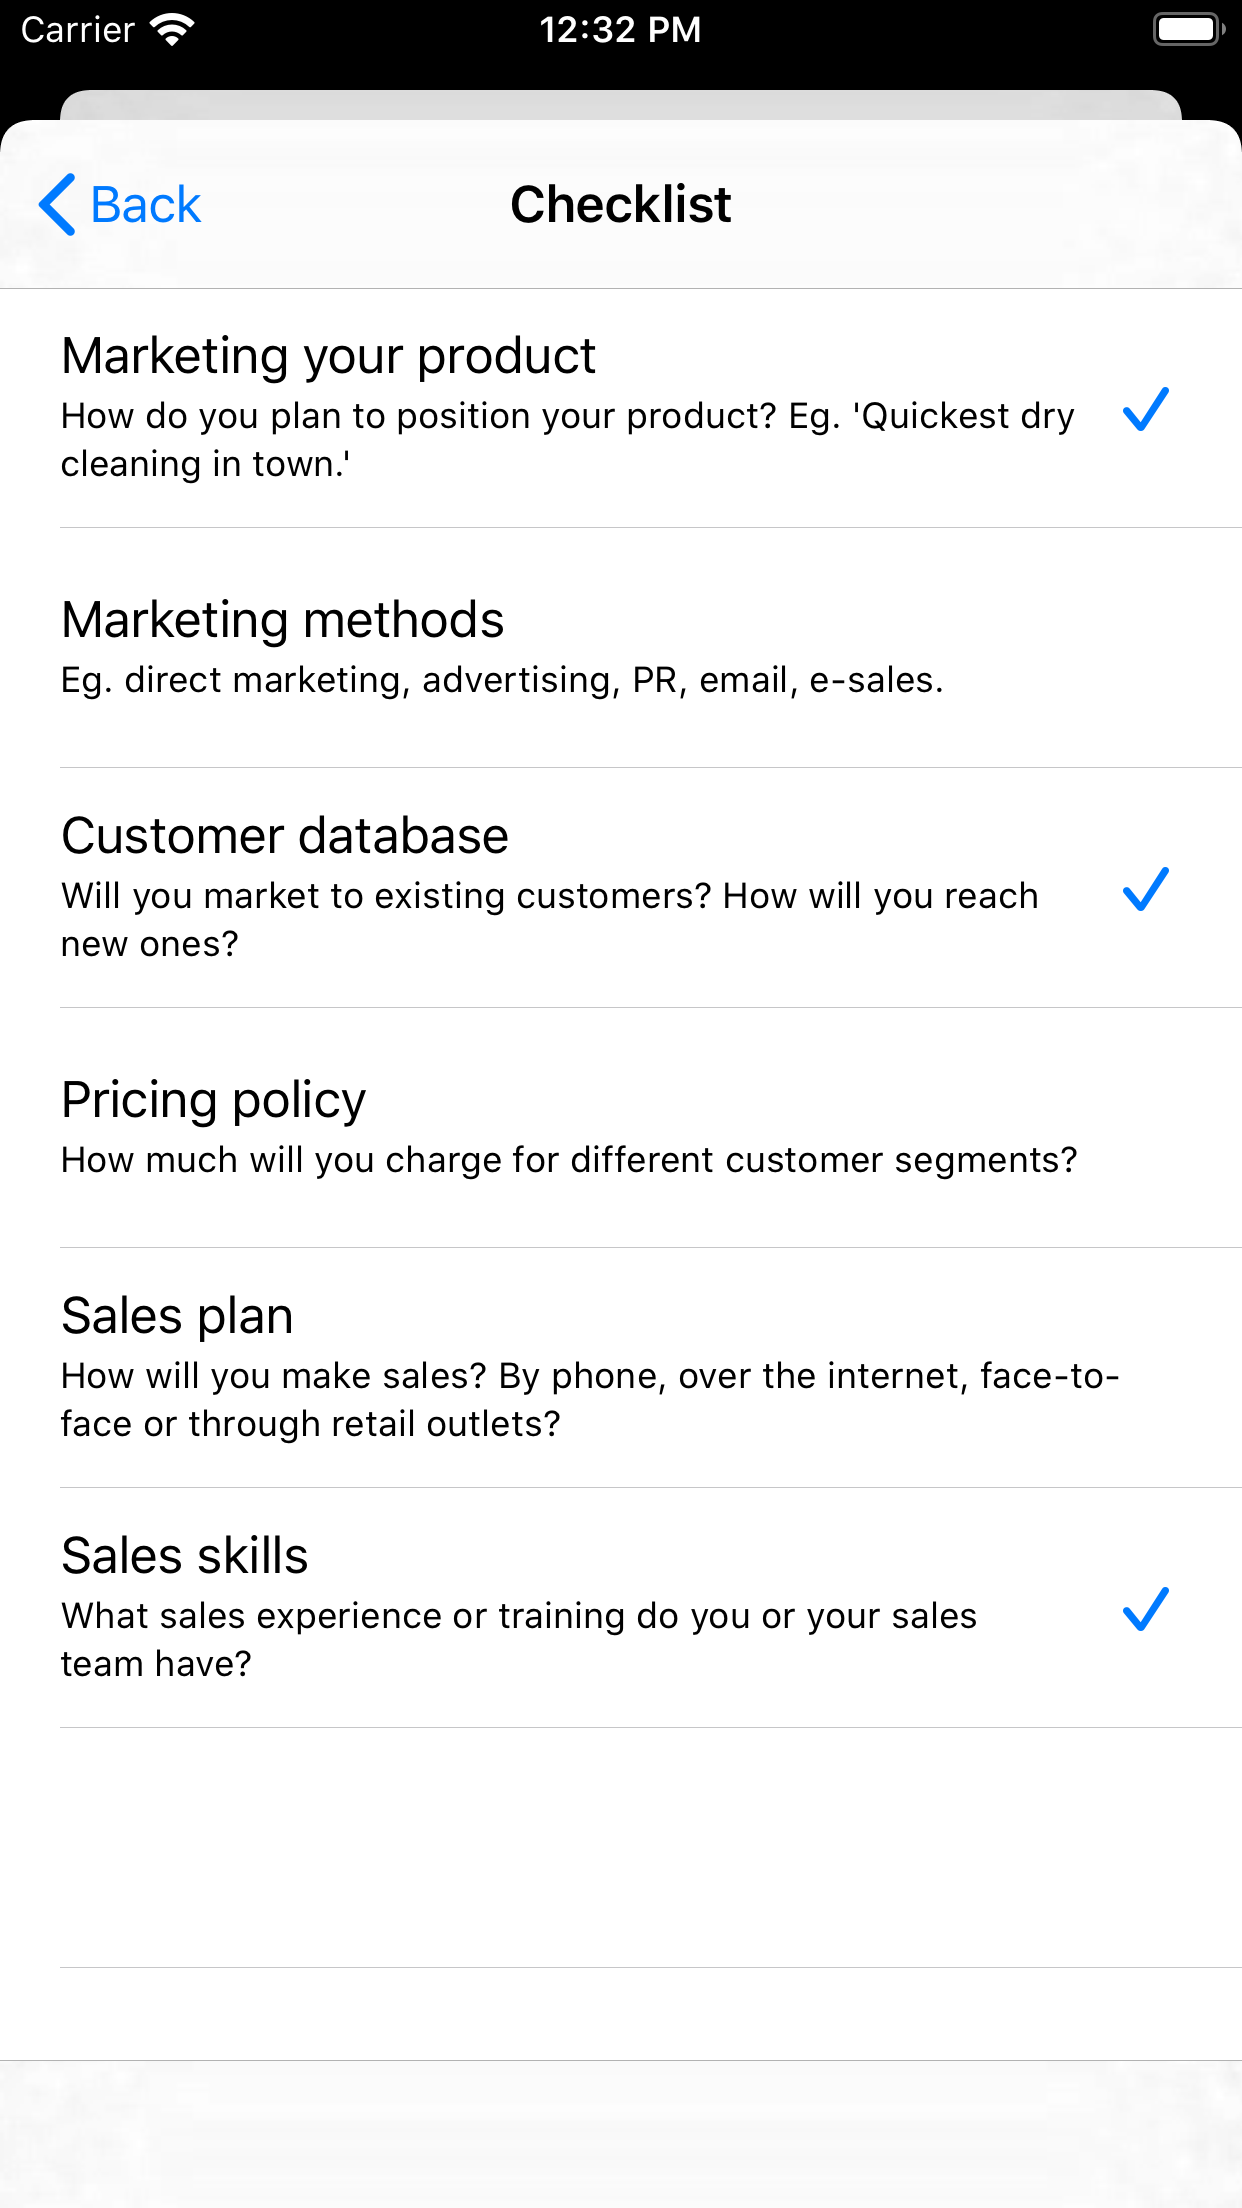Tap the direct marketing, advertising description text

[502, 680]
